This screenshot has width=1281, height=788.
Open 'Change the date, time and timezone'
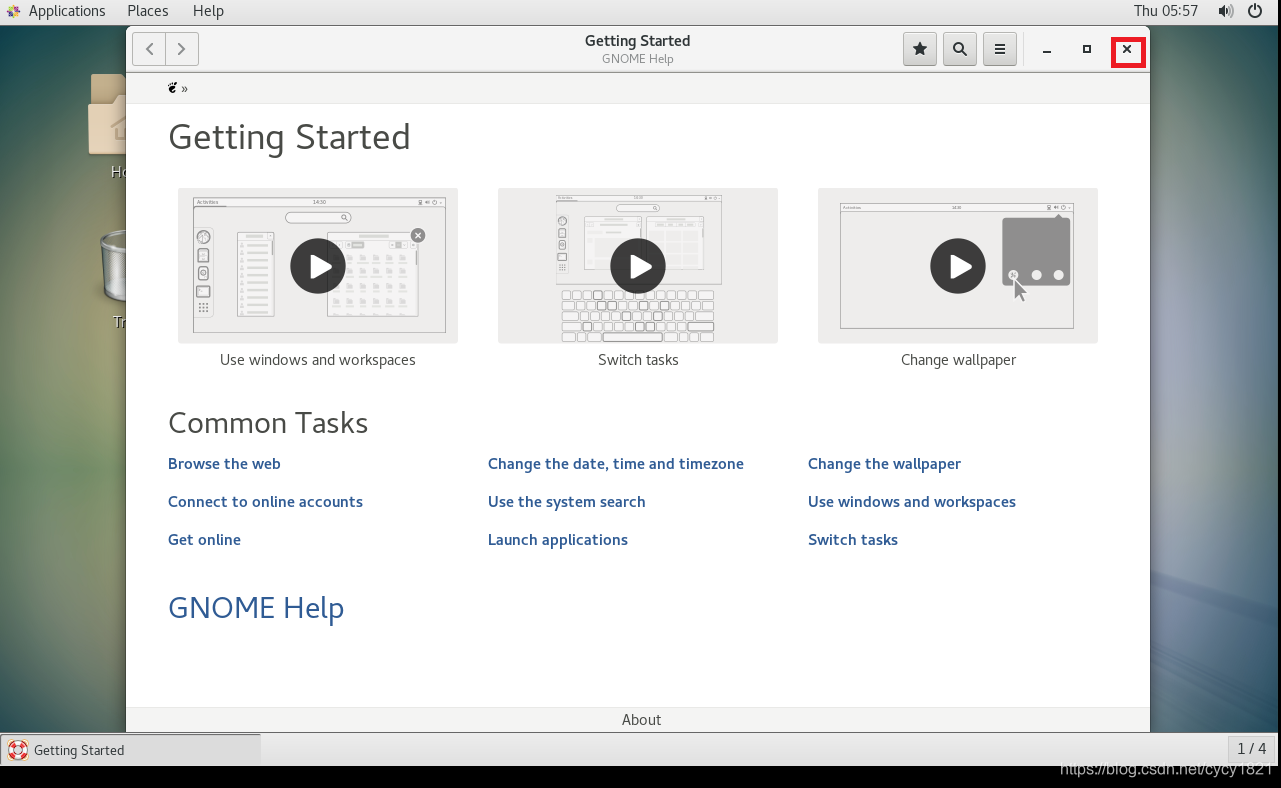[x=616, y=464]
